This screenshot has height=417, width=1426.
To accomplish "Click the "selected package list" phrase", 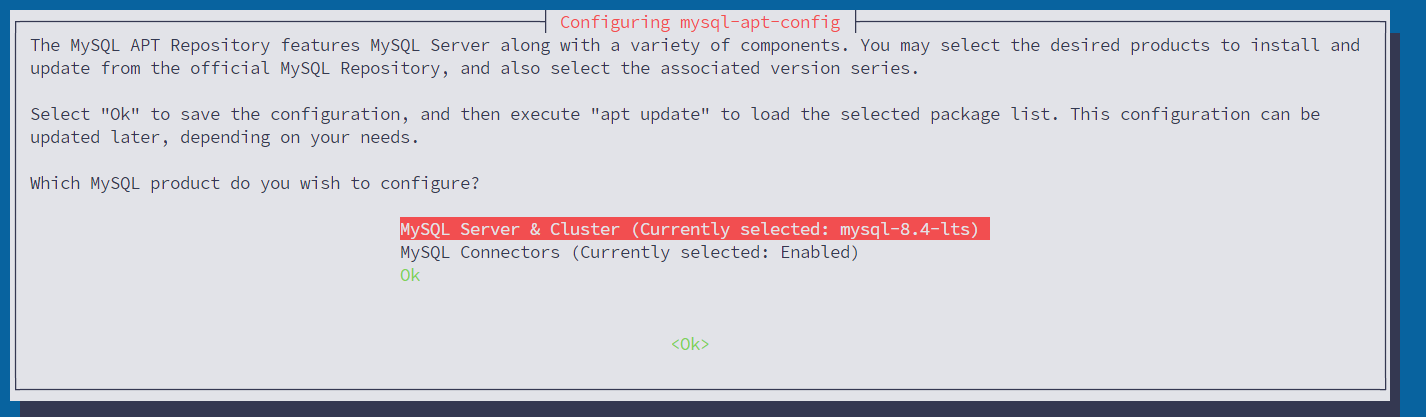I will tap(945, 114).
